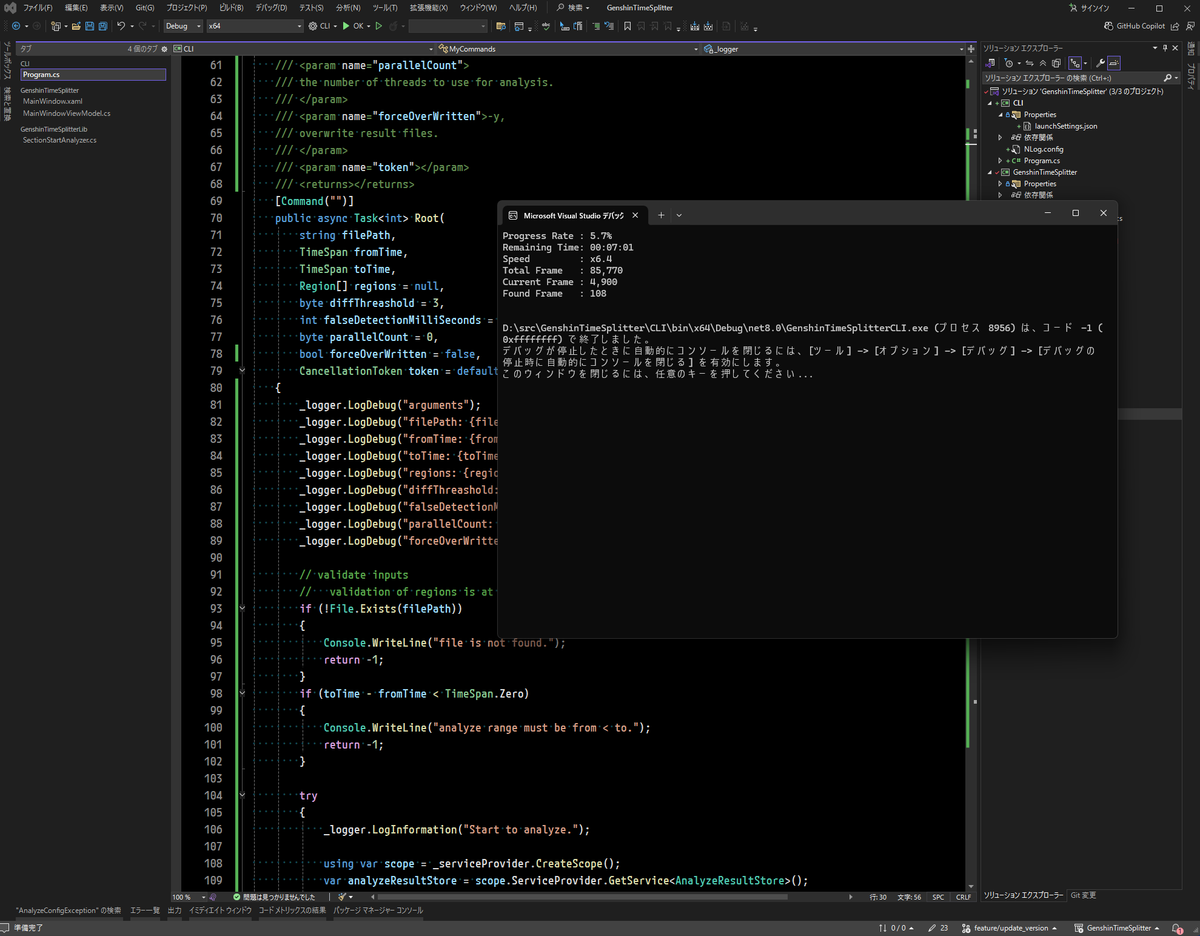1200x936 pixels.
Task: Open the Git(G) menu
Action: pyautogui.click(x=144, y=7)
